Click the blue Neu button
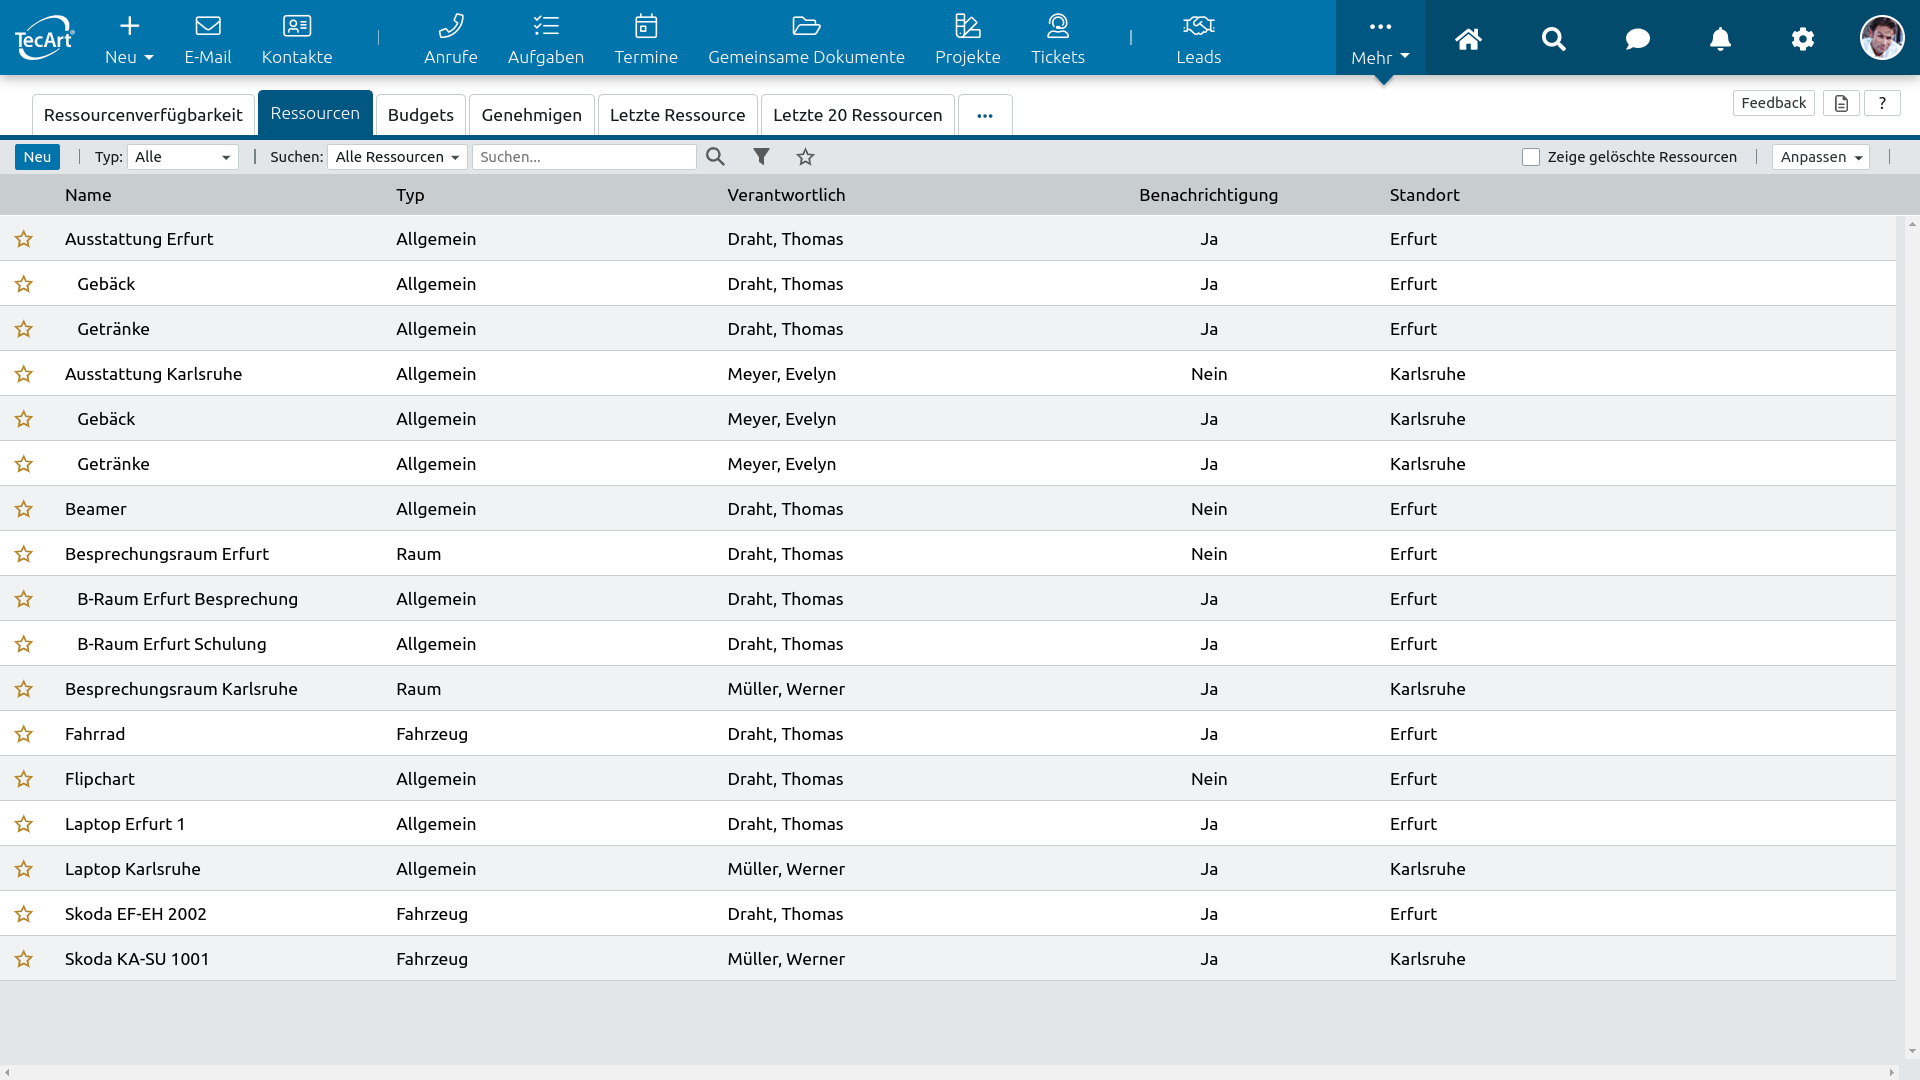This screenshot has height=1080, width=1920. tap(37, 157)
